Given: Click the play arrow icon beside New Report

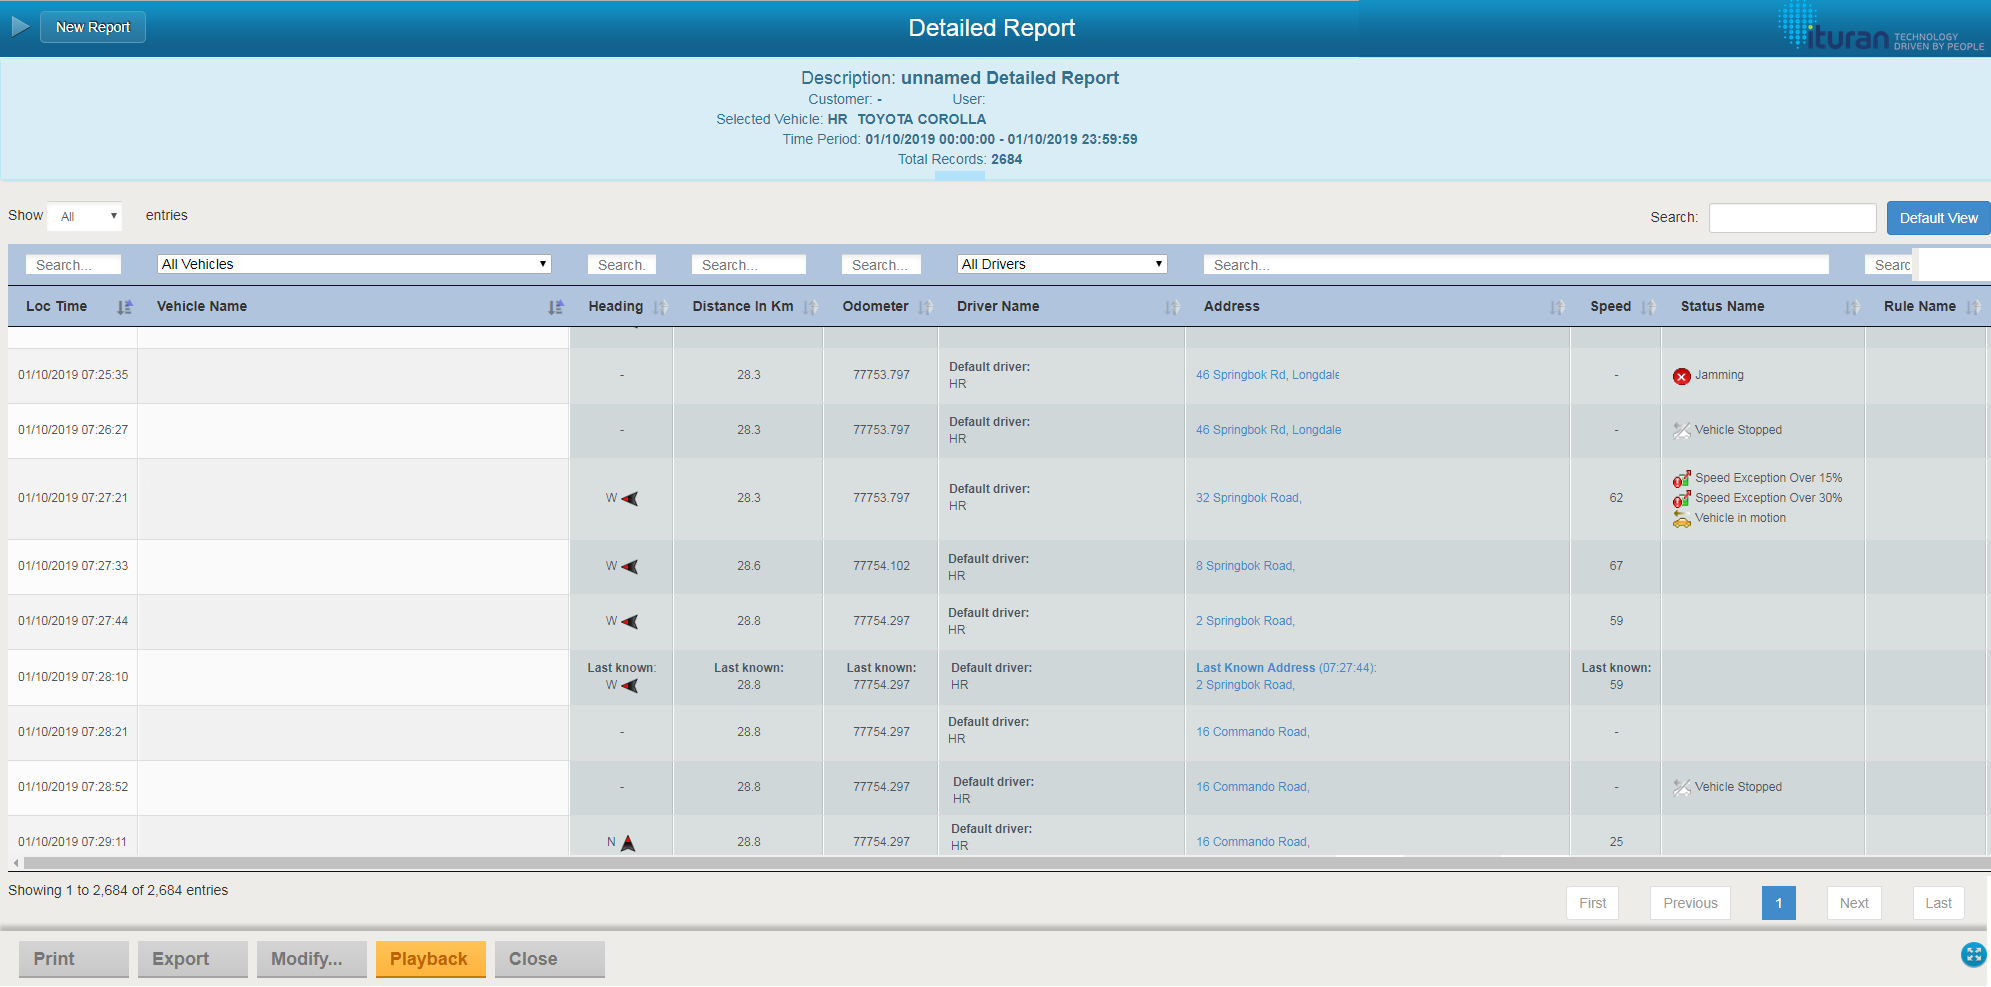Looking at the screenshot, I should (x=20, y=26).
